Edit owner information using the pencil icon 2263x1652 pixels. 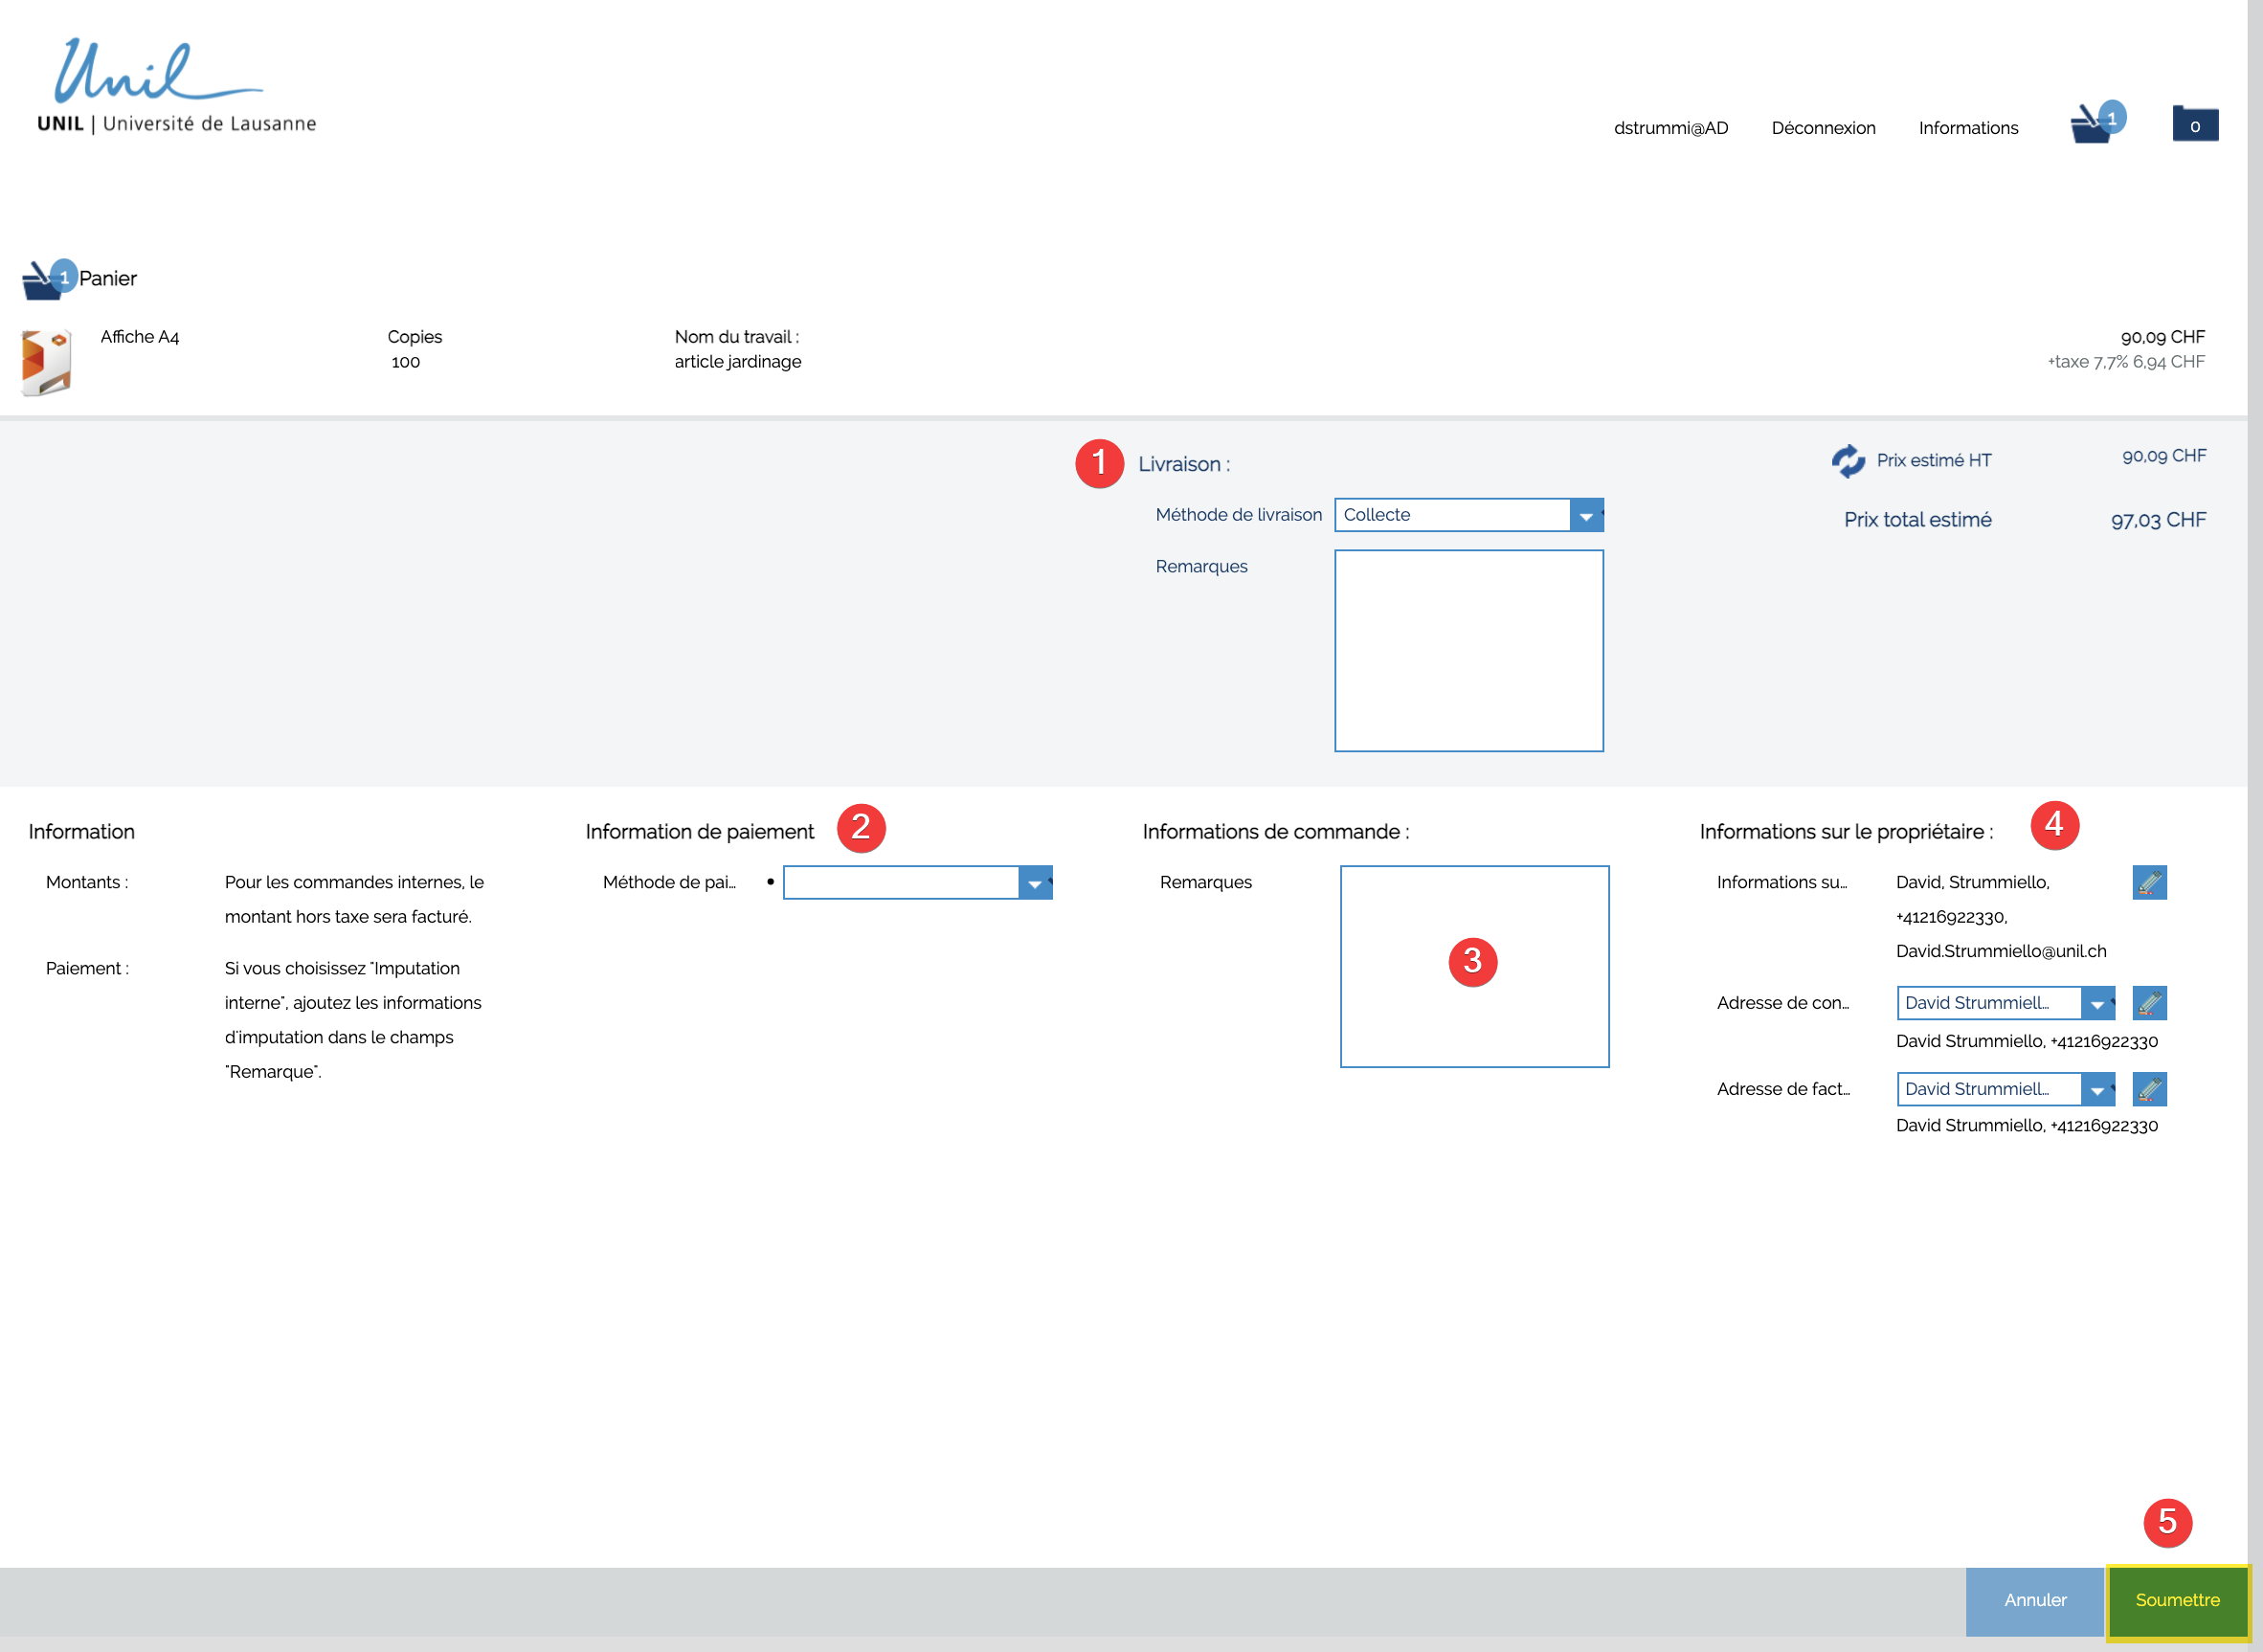click(2149, 882)
